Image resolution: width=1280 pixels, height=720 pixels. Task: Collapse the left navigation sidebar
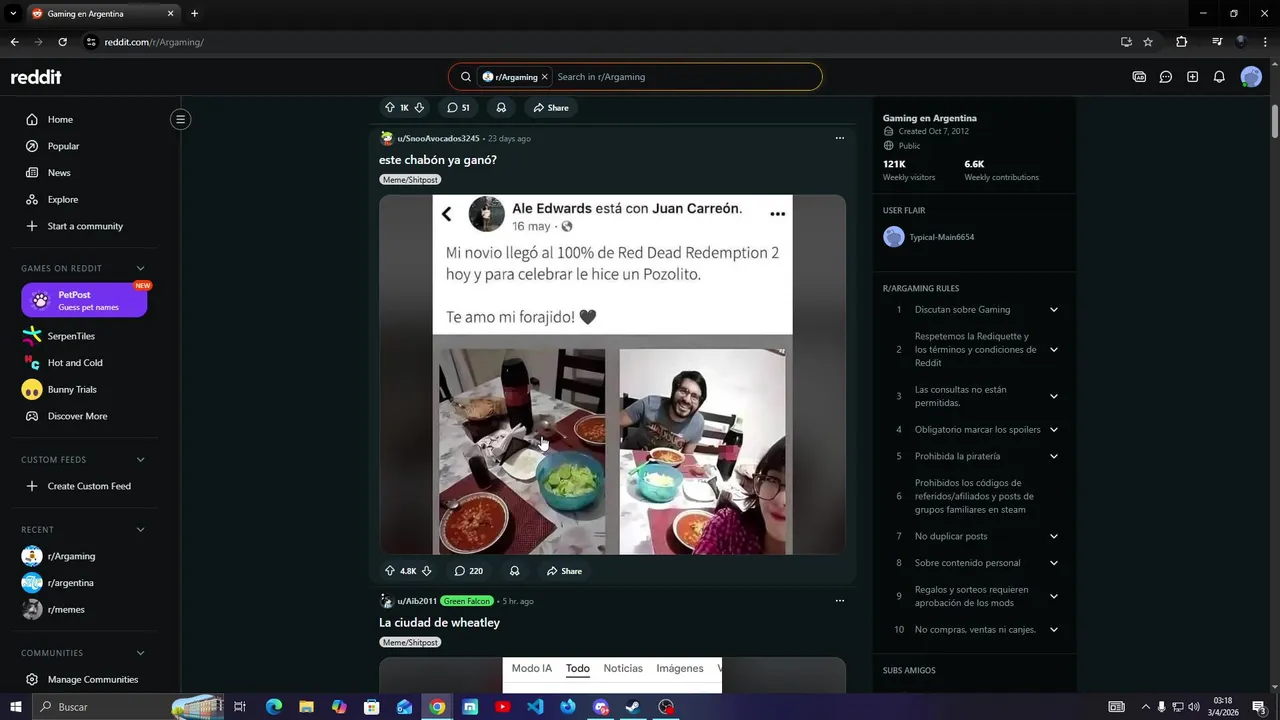[180, 120]
